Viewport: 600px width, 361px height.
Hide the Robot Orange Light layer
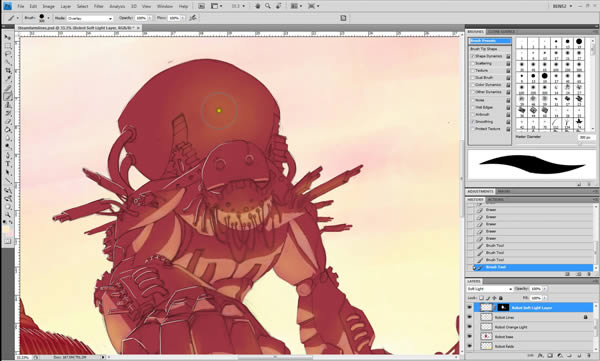(x=470, y=327)
